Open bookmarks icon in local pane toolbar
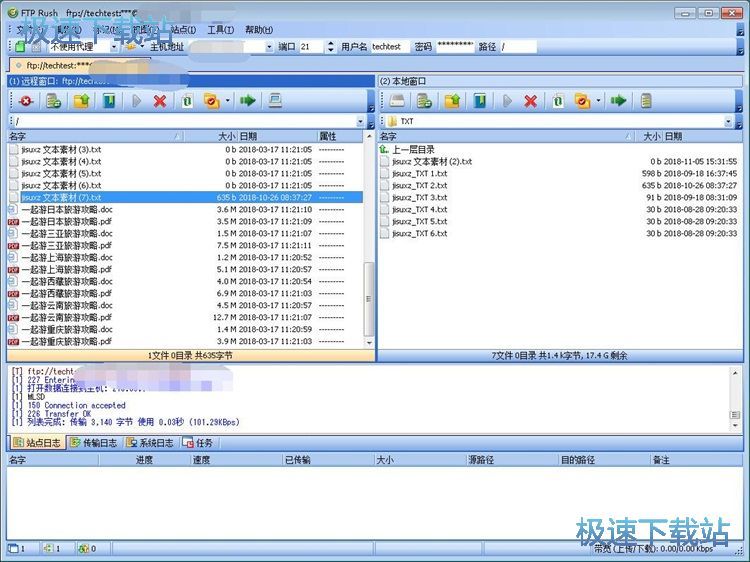 (480, 101)
